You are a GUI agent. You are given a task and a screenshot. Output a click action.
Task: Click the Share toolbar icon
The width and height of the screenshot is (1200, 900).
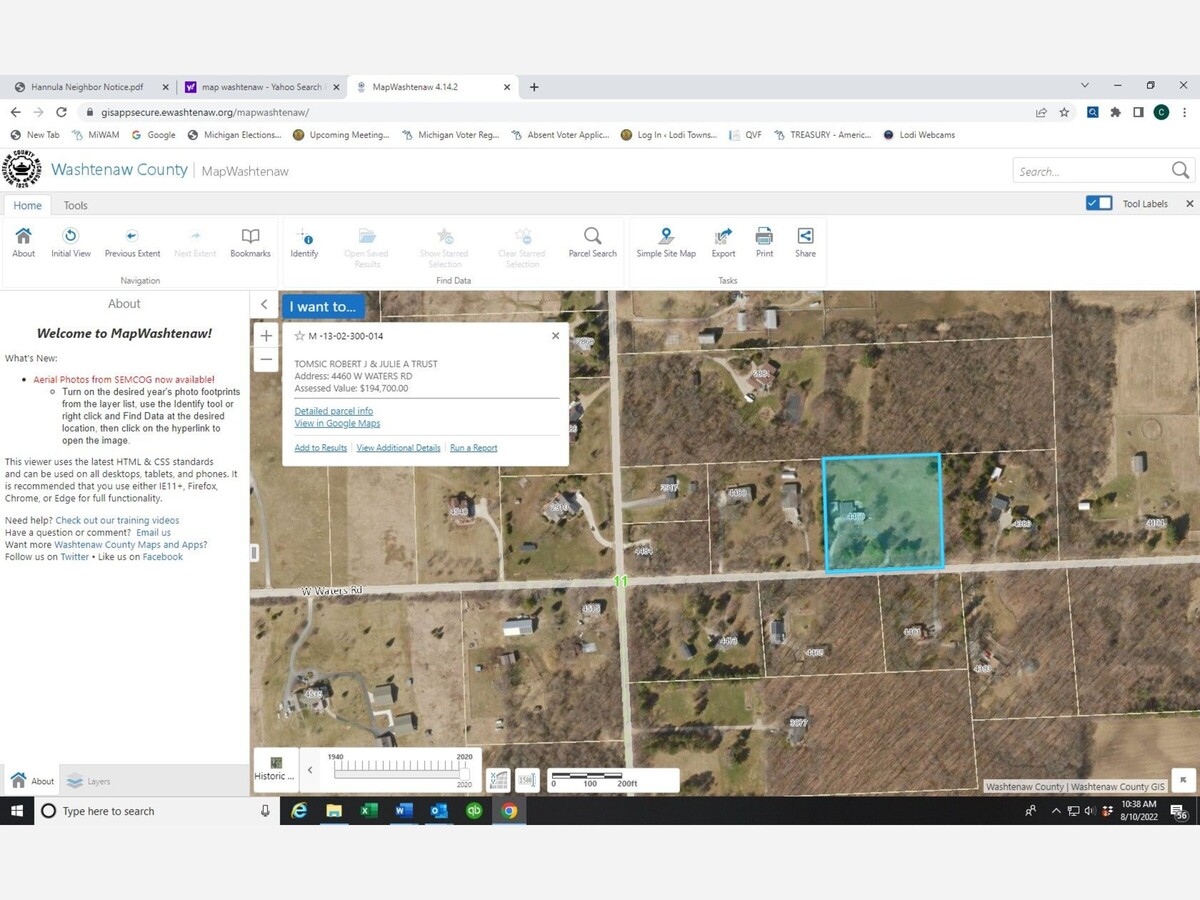coord(805,238)
